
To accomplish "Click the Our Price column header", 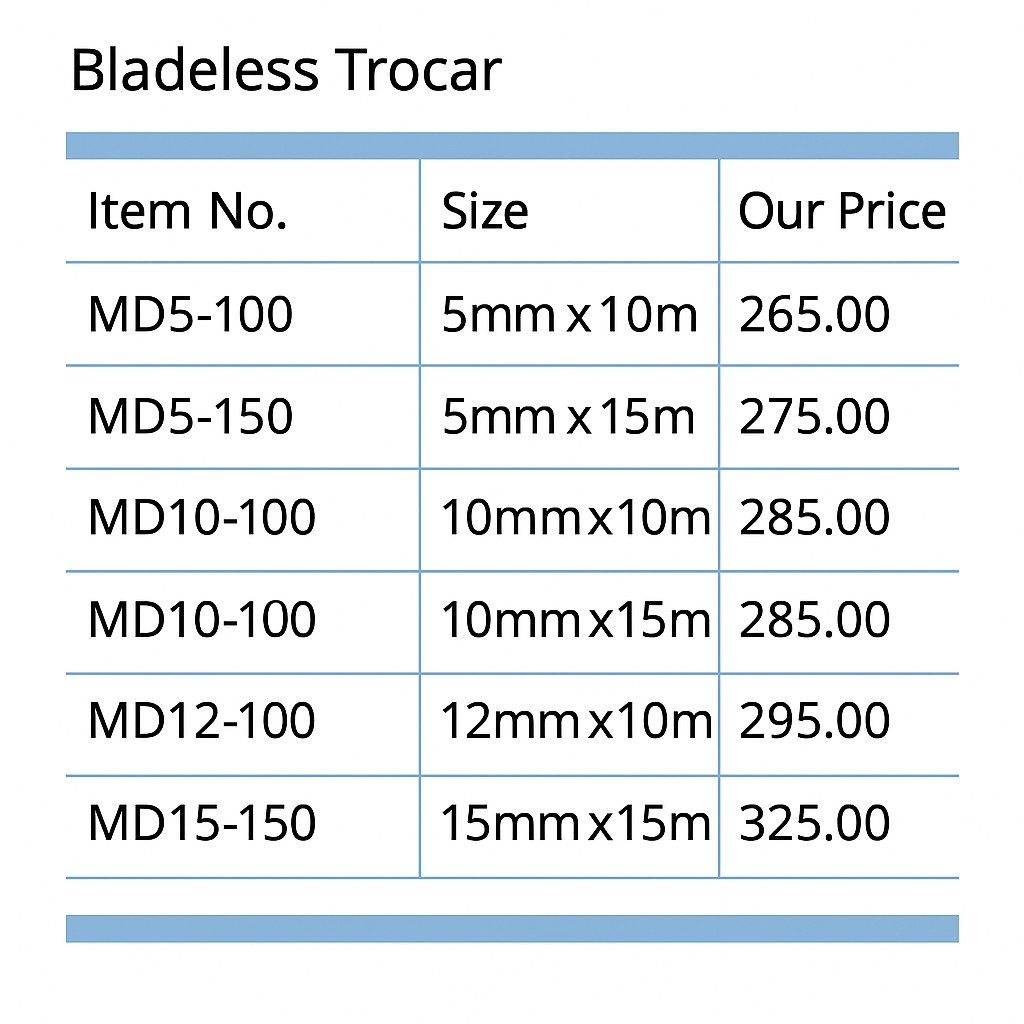I will pyautogui.click(x=841, y=212).
